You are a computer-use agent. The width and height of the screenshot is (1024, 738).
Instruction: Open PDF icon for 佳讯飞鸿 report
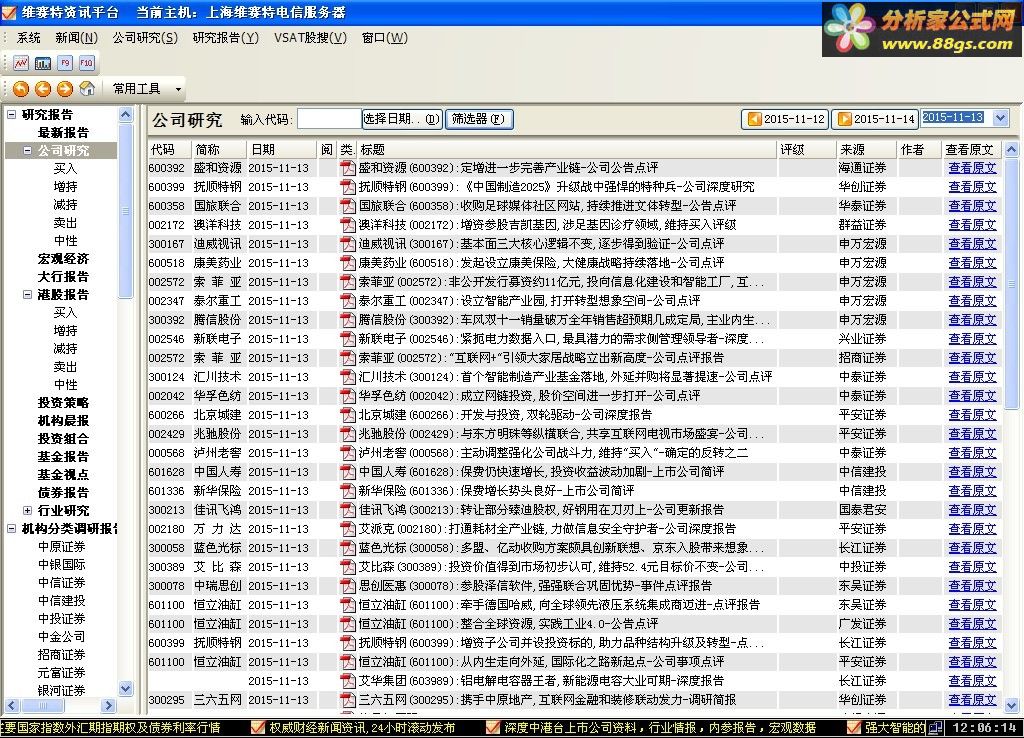(x=348, y=509)
